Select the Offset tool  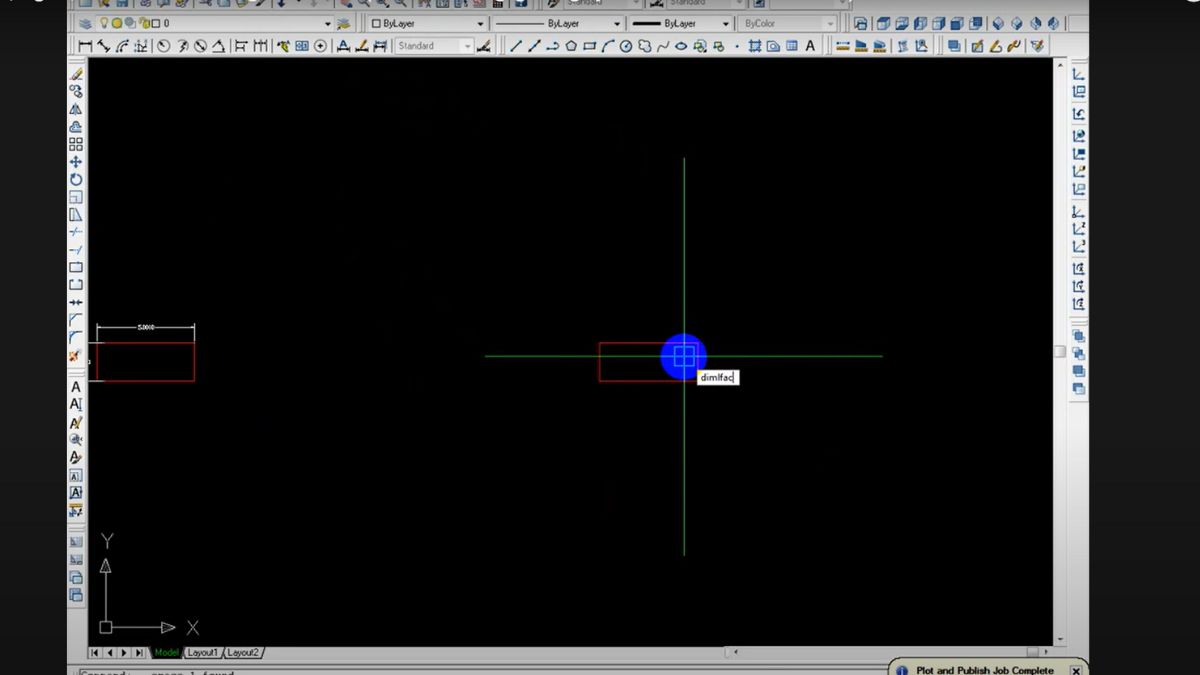click(76, 127)
